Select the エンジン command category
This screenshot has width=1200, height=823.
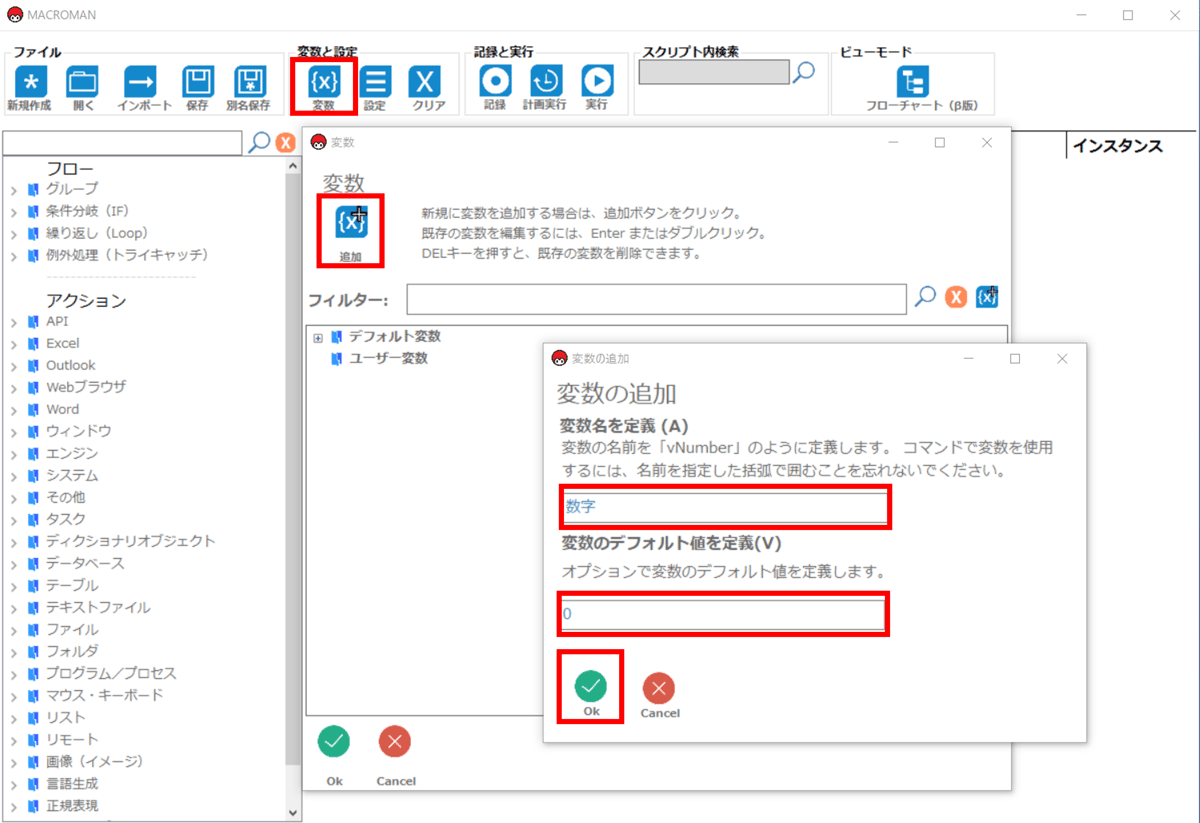[x=72, y=453]
